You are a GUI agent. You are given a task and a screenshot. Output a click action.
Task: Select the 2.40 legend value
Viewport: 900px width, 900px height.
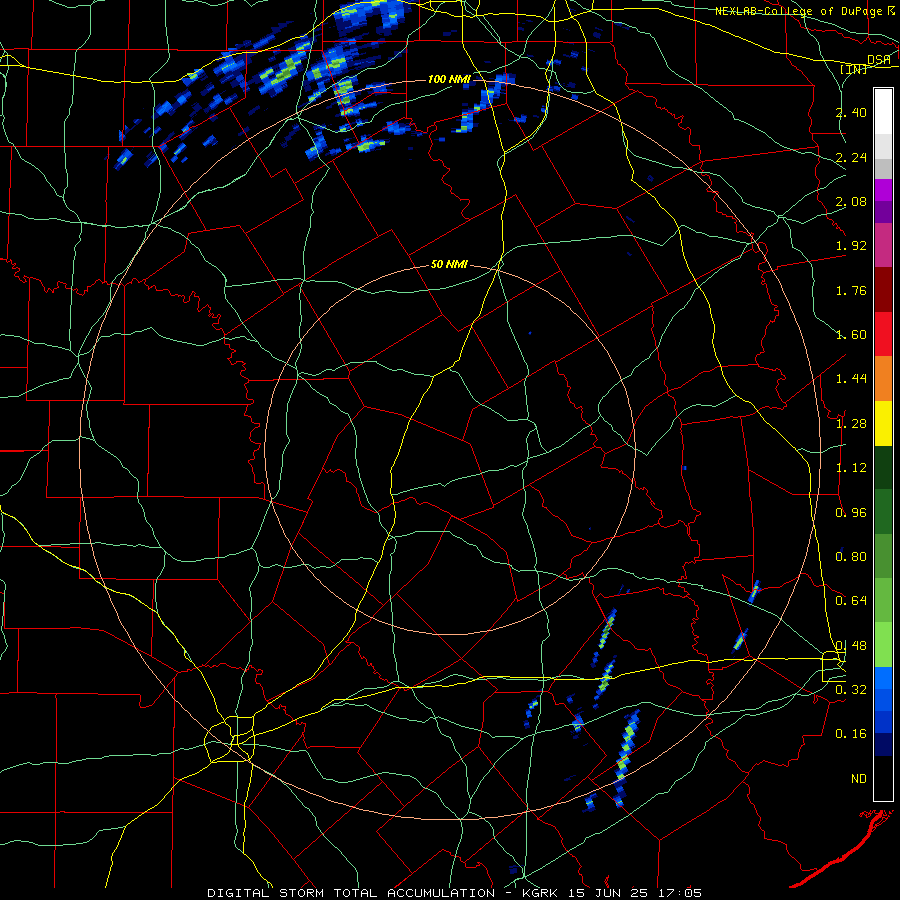851,112
